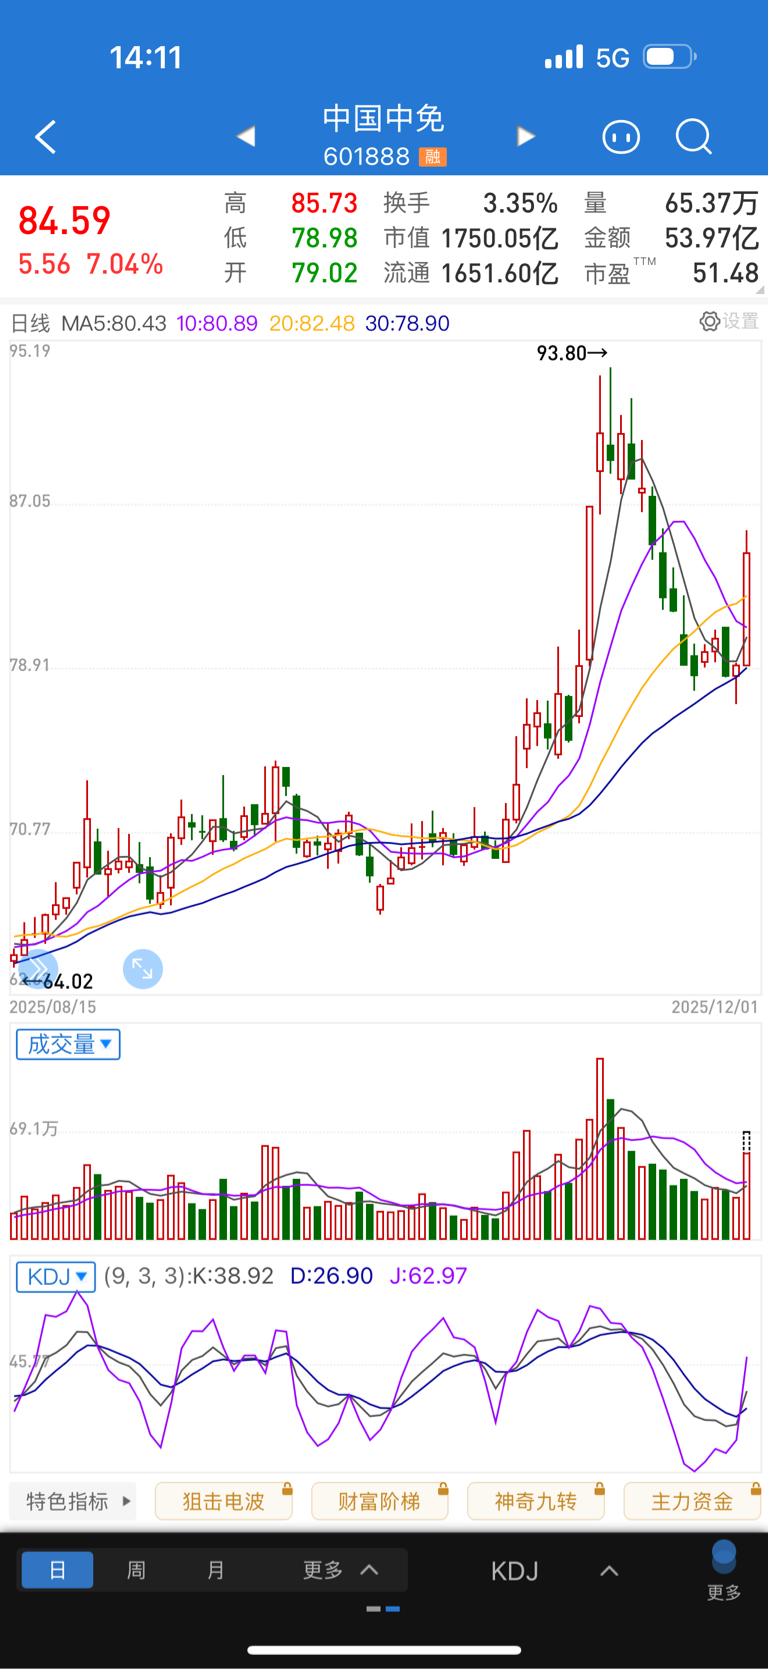Open locked 狙击电波 indicator
This screenshot has height=1669, width=768.
(x=224, y=1501)
